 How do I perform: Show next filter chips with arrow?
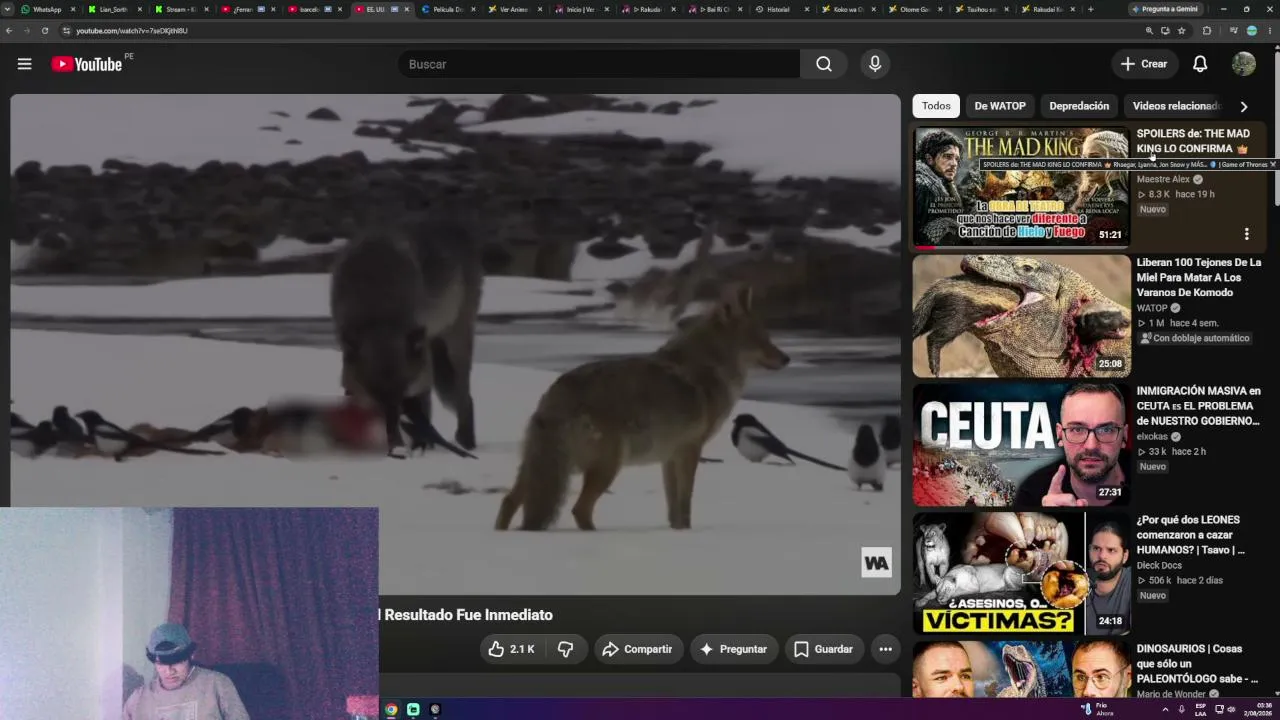point(1243,106)
